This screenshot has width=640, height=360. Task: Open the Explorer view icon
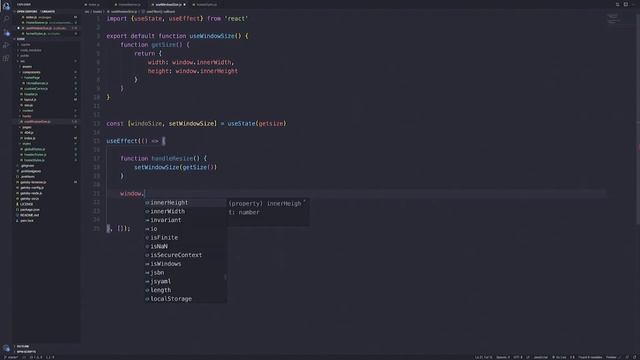pos(6,6)
